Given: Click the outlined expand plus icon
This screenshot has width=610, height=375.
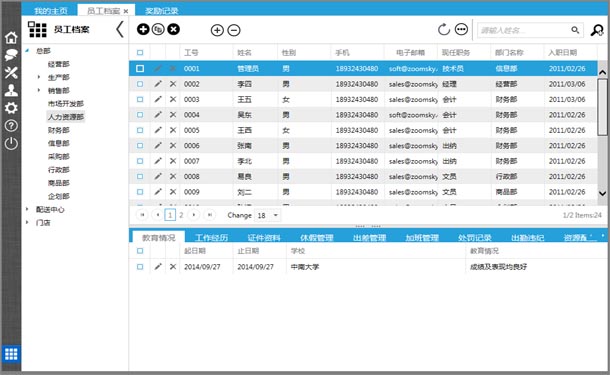Looking at the screenshot, I should coord(217,30).
